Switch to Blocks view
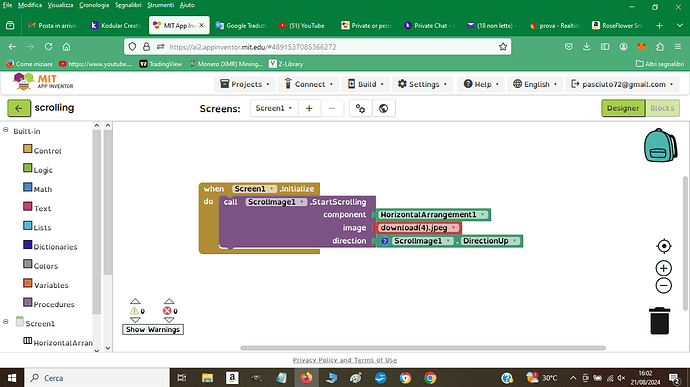690x387 pixels. [x=662, y=108]
